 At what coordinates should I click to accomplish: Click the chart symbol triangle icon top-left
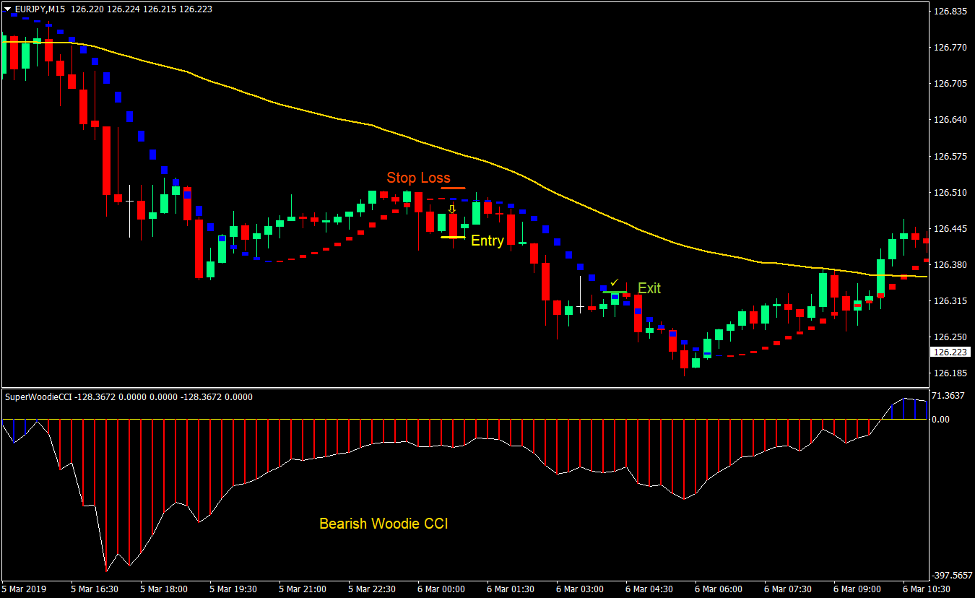point(8,8)
